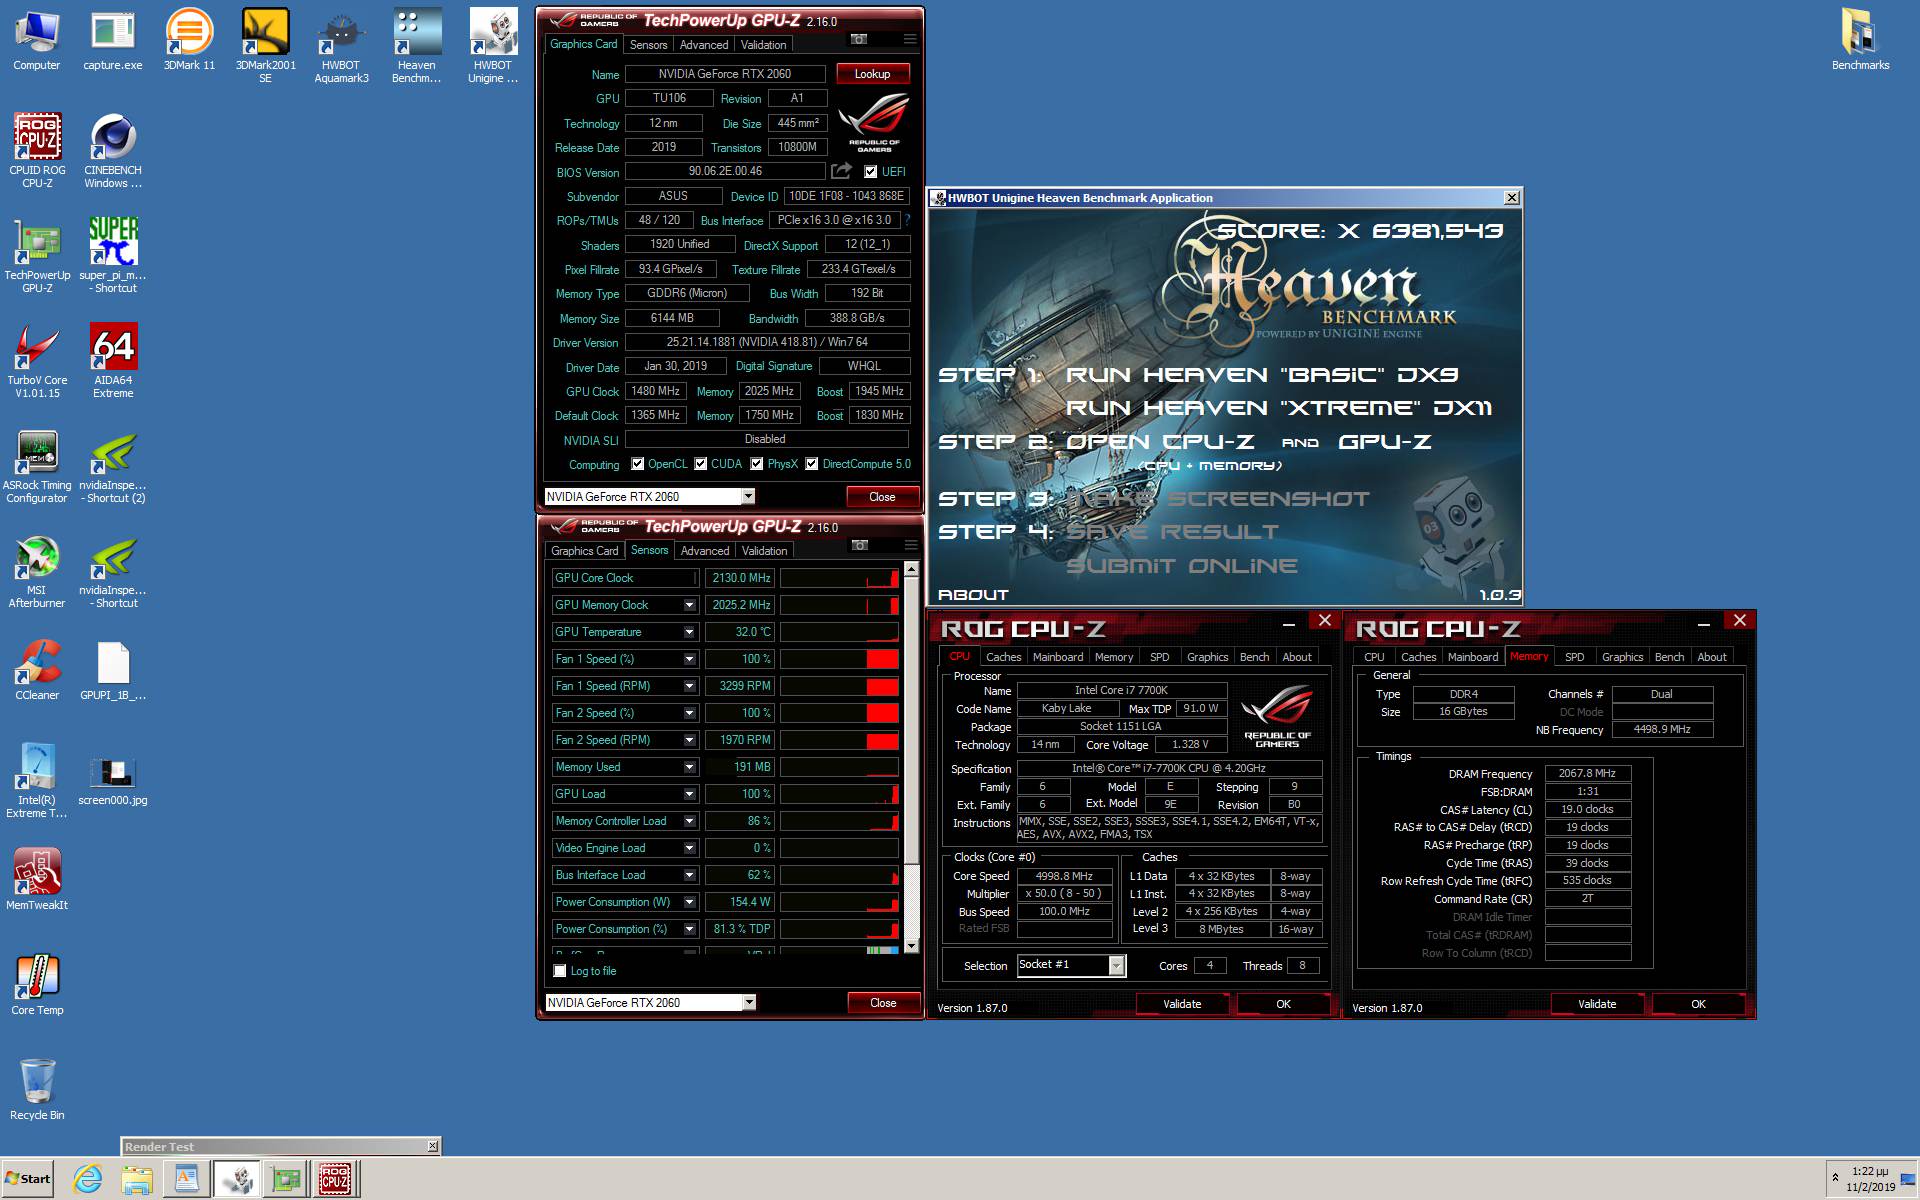Launch 3DMark2001 SE shortcut
The width and height of the screenshot is (1920, 1200).
(265, 46)
